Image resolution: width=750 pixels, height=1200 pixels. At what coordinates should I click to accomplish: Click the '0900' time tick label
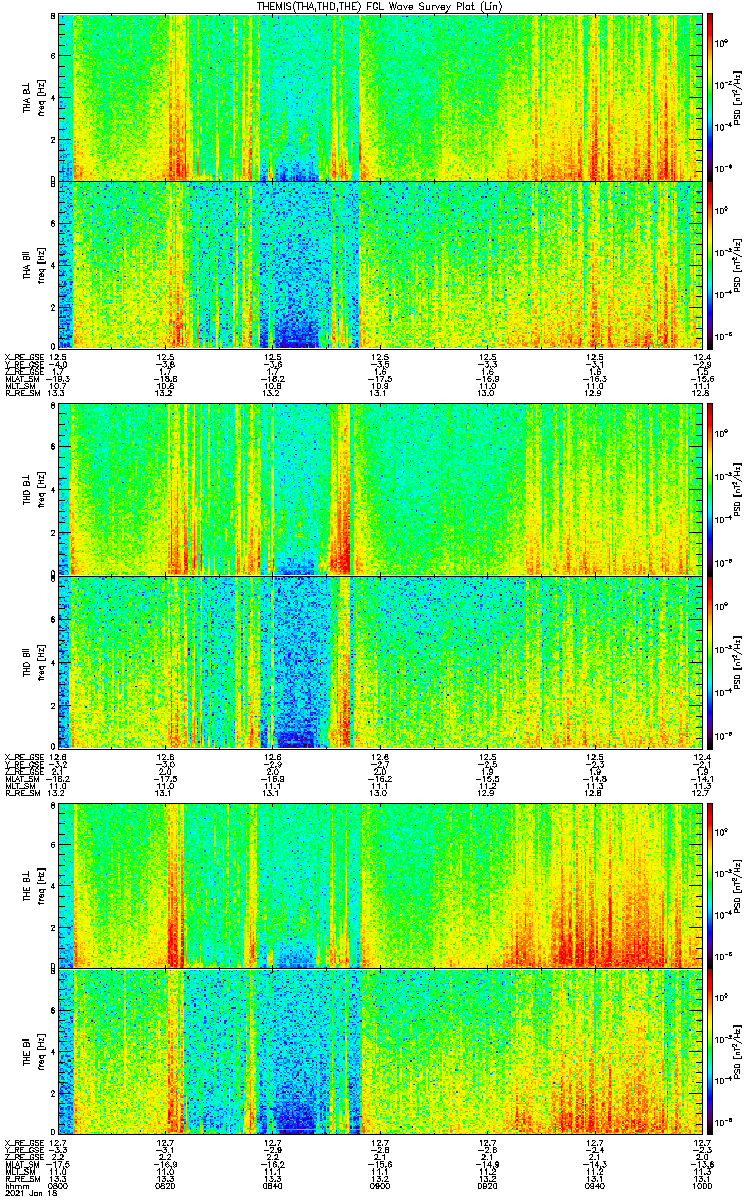click(x=381, y=1187)
